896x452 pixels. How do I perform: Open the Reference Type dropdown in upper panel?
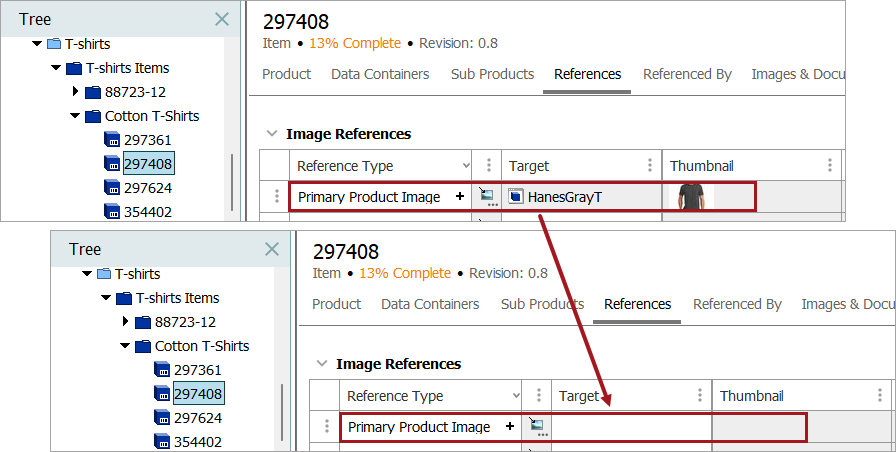pyautogui.click(x=464, y=166)
